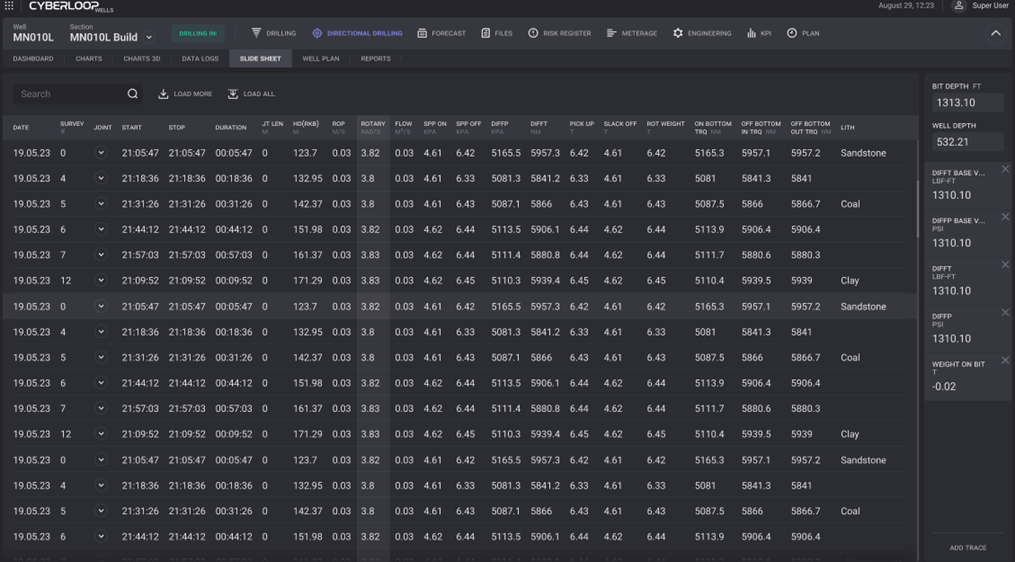Expand the MN010L Build section dropdown
Screen dimensions: 1015x562
coord(150,38)
